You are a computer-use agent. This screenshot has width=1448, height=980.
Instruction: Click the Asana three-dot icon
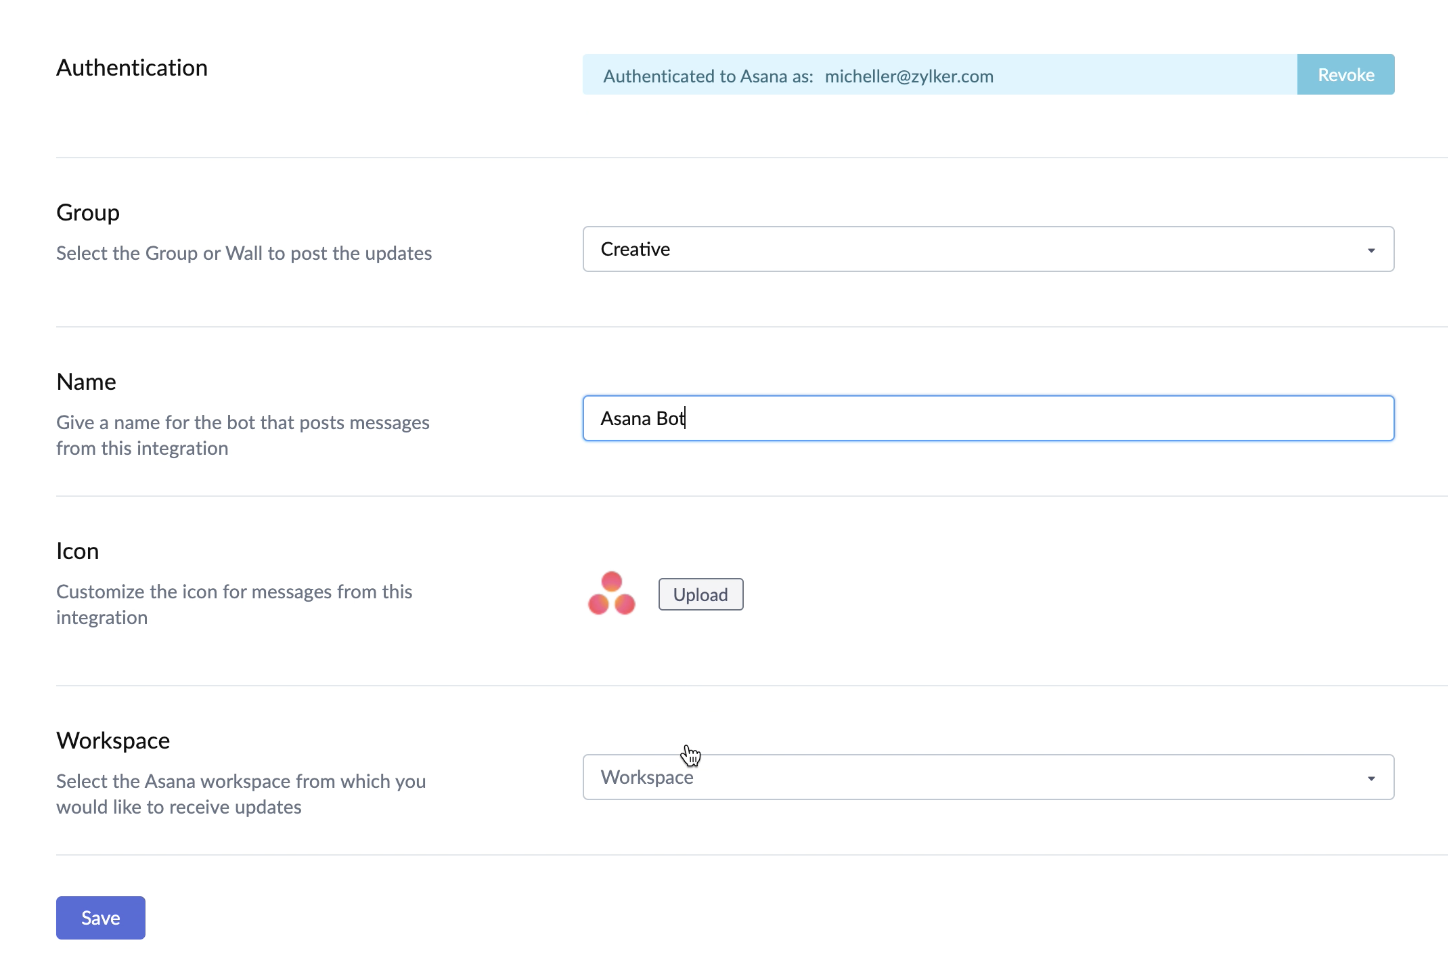point(612,594)
